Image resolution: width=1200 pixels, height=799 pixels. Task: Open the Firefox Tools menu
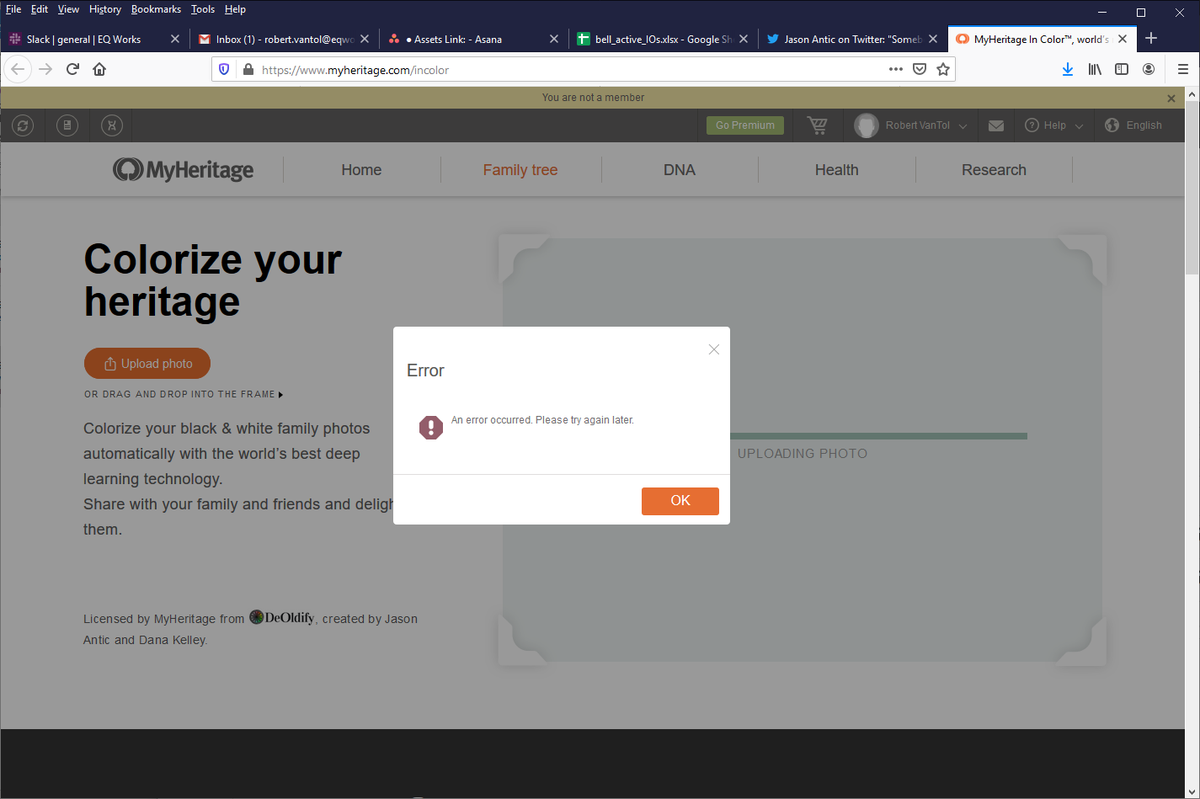[x=203, y=9]
